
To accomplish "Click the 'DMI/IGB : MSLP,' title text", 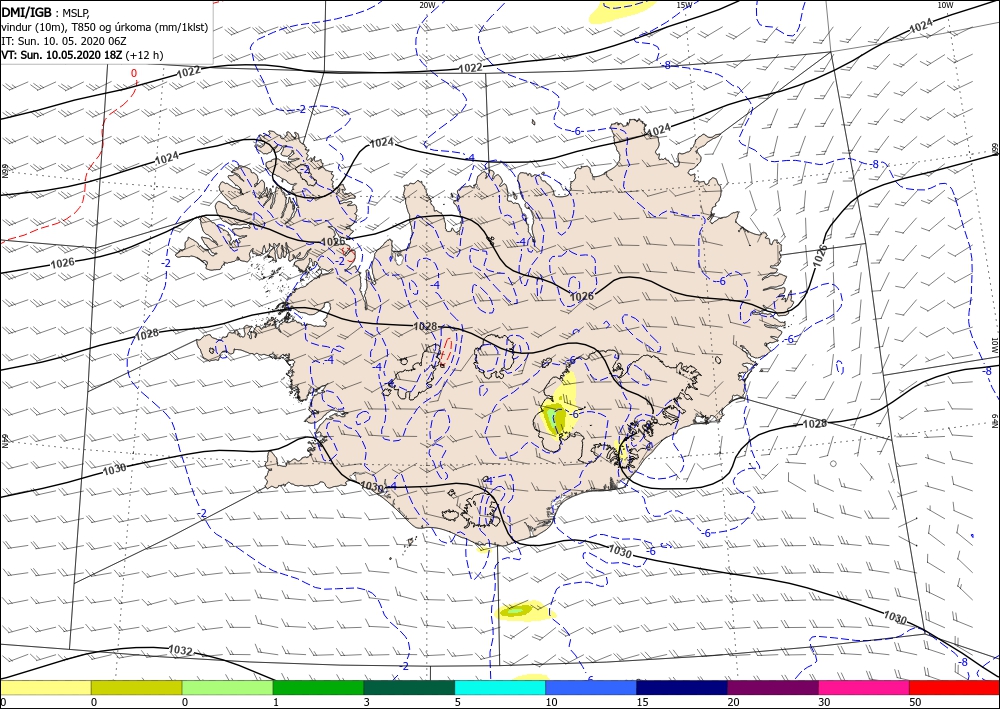I will pyautogui.click(x=47, y=12).
